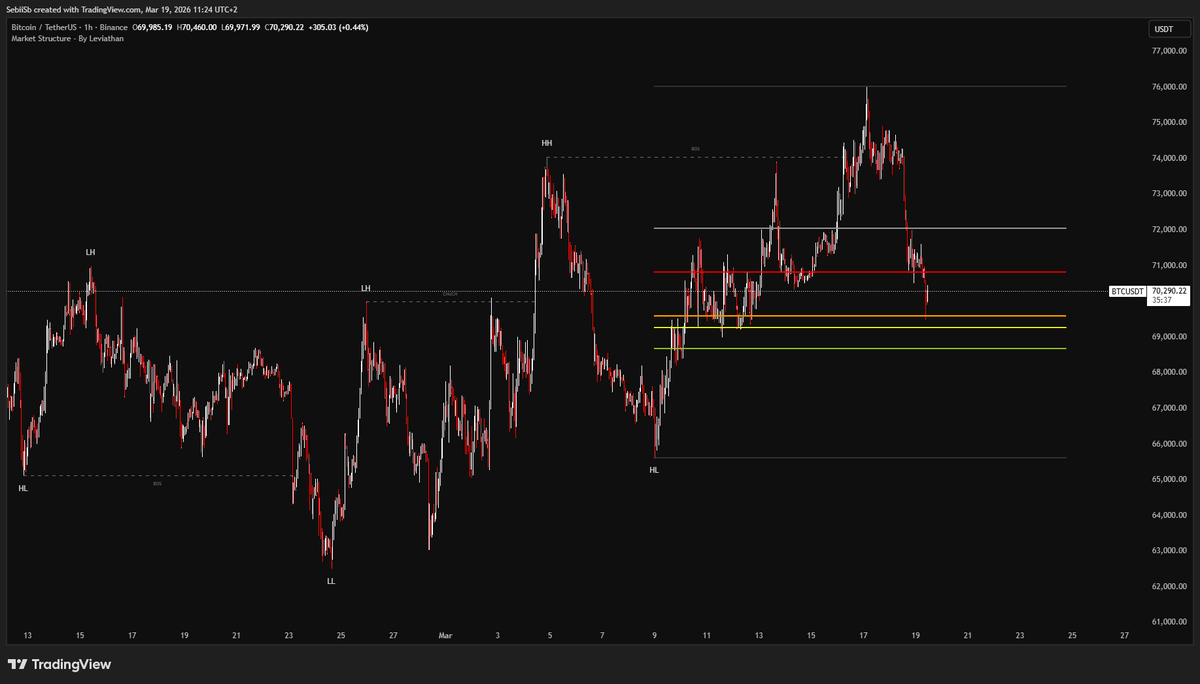Click the current price label 70,290.22
This screenshot has width=1200, height=684.
click(1168, 290)
